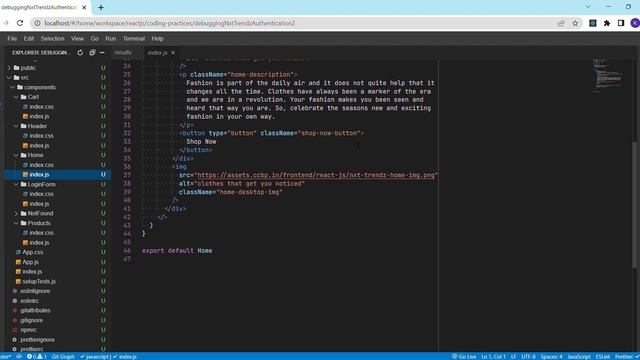640x360 pixels.
Task: Refresh the Explorer file tree
Action: [x=80, y=53]
